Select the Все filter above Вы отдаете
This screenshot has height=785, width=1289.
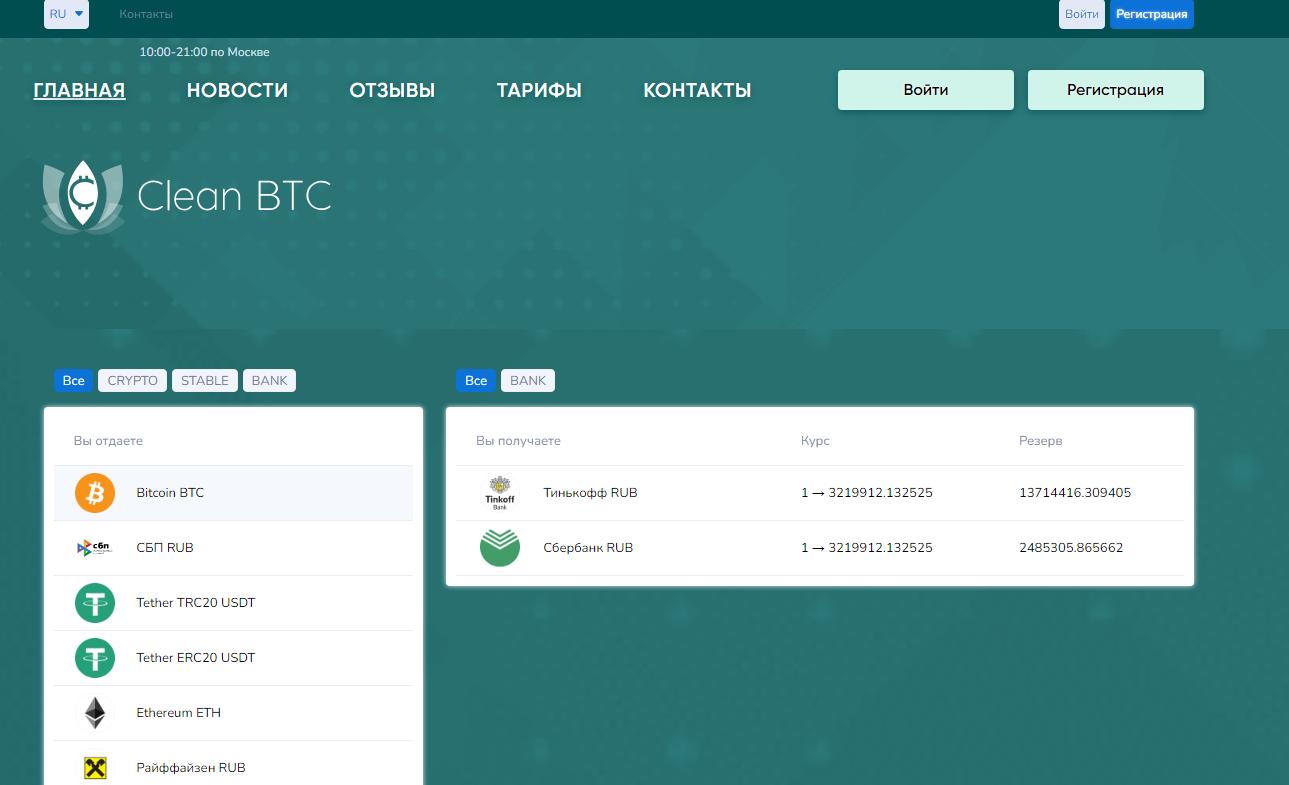[x=74, y=381]
